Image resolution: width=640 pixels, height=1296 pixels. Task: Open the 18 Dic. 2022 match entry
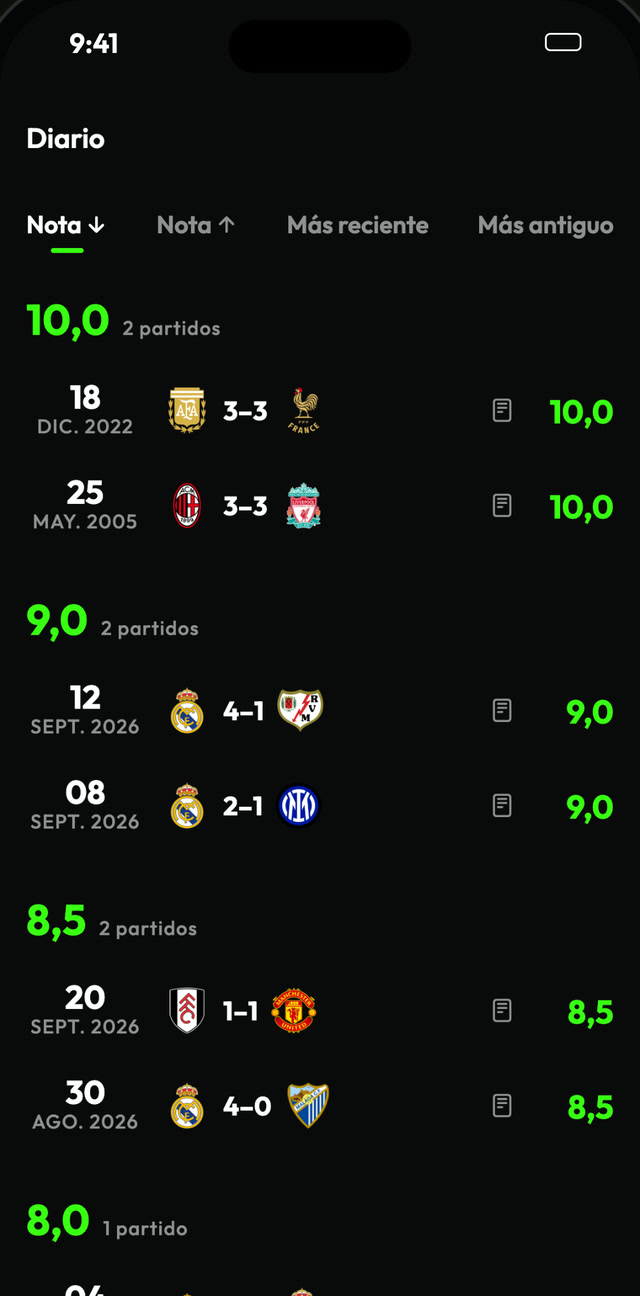click(320, 410)
